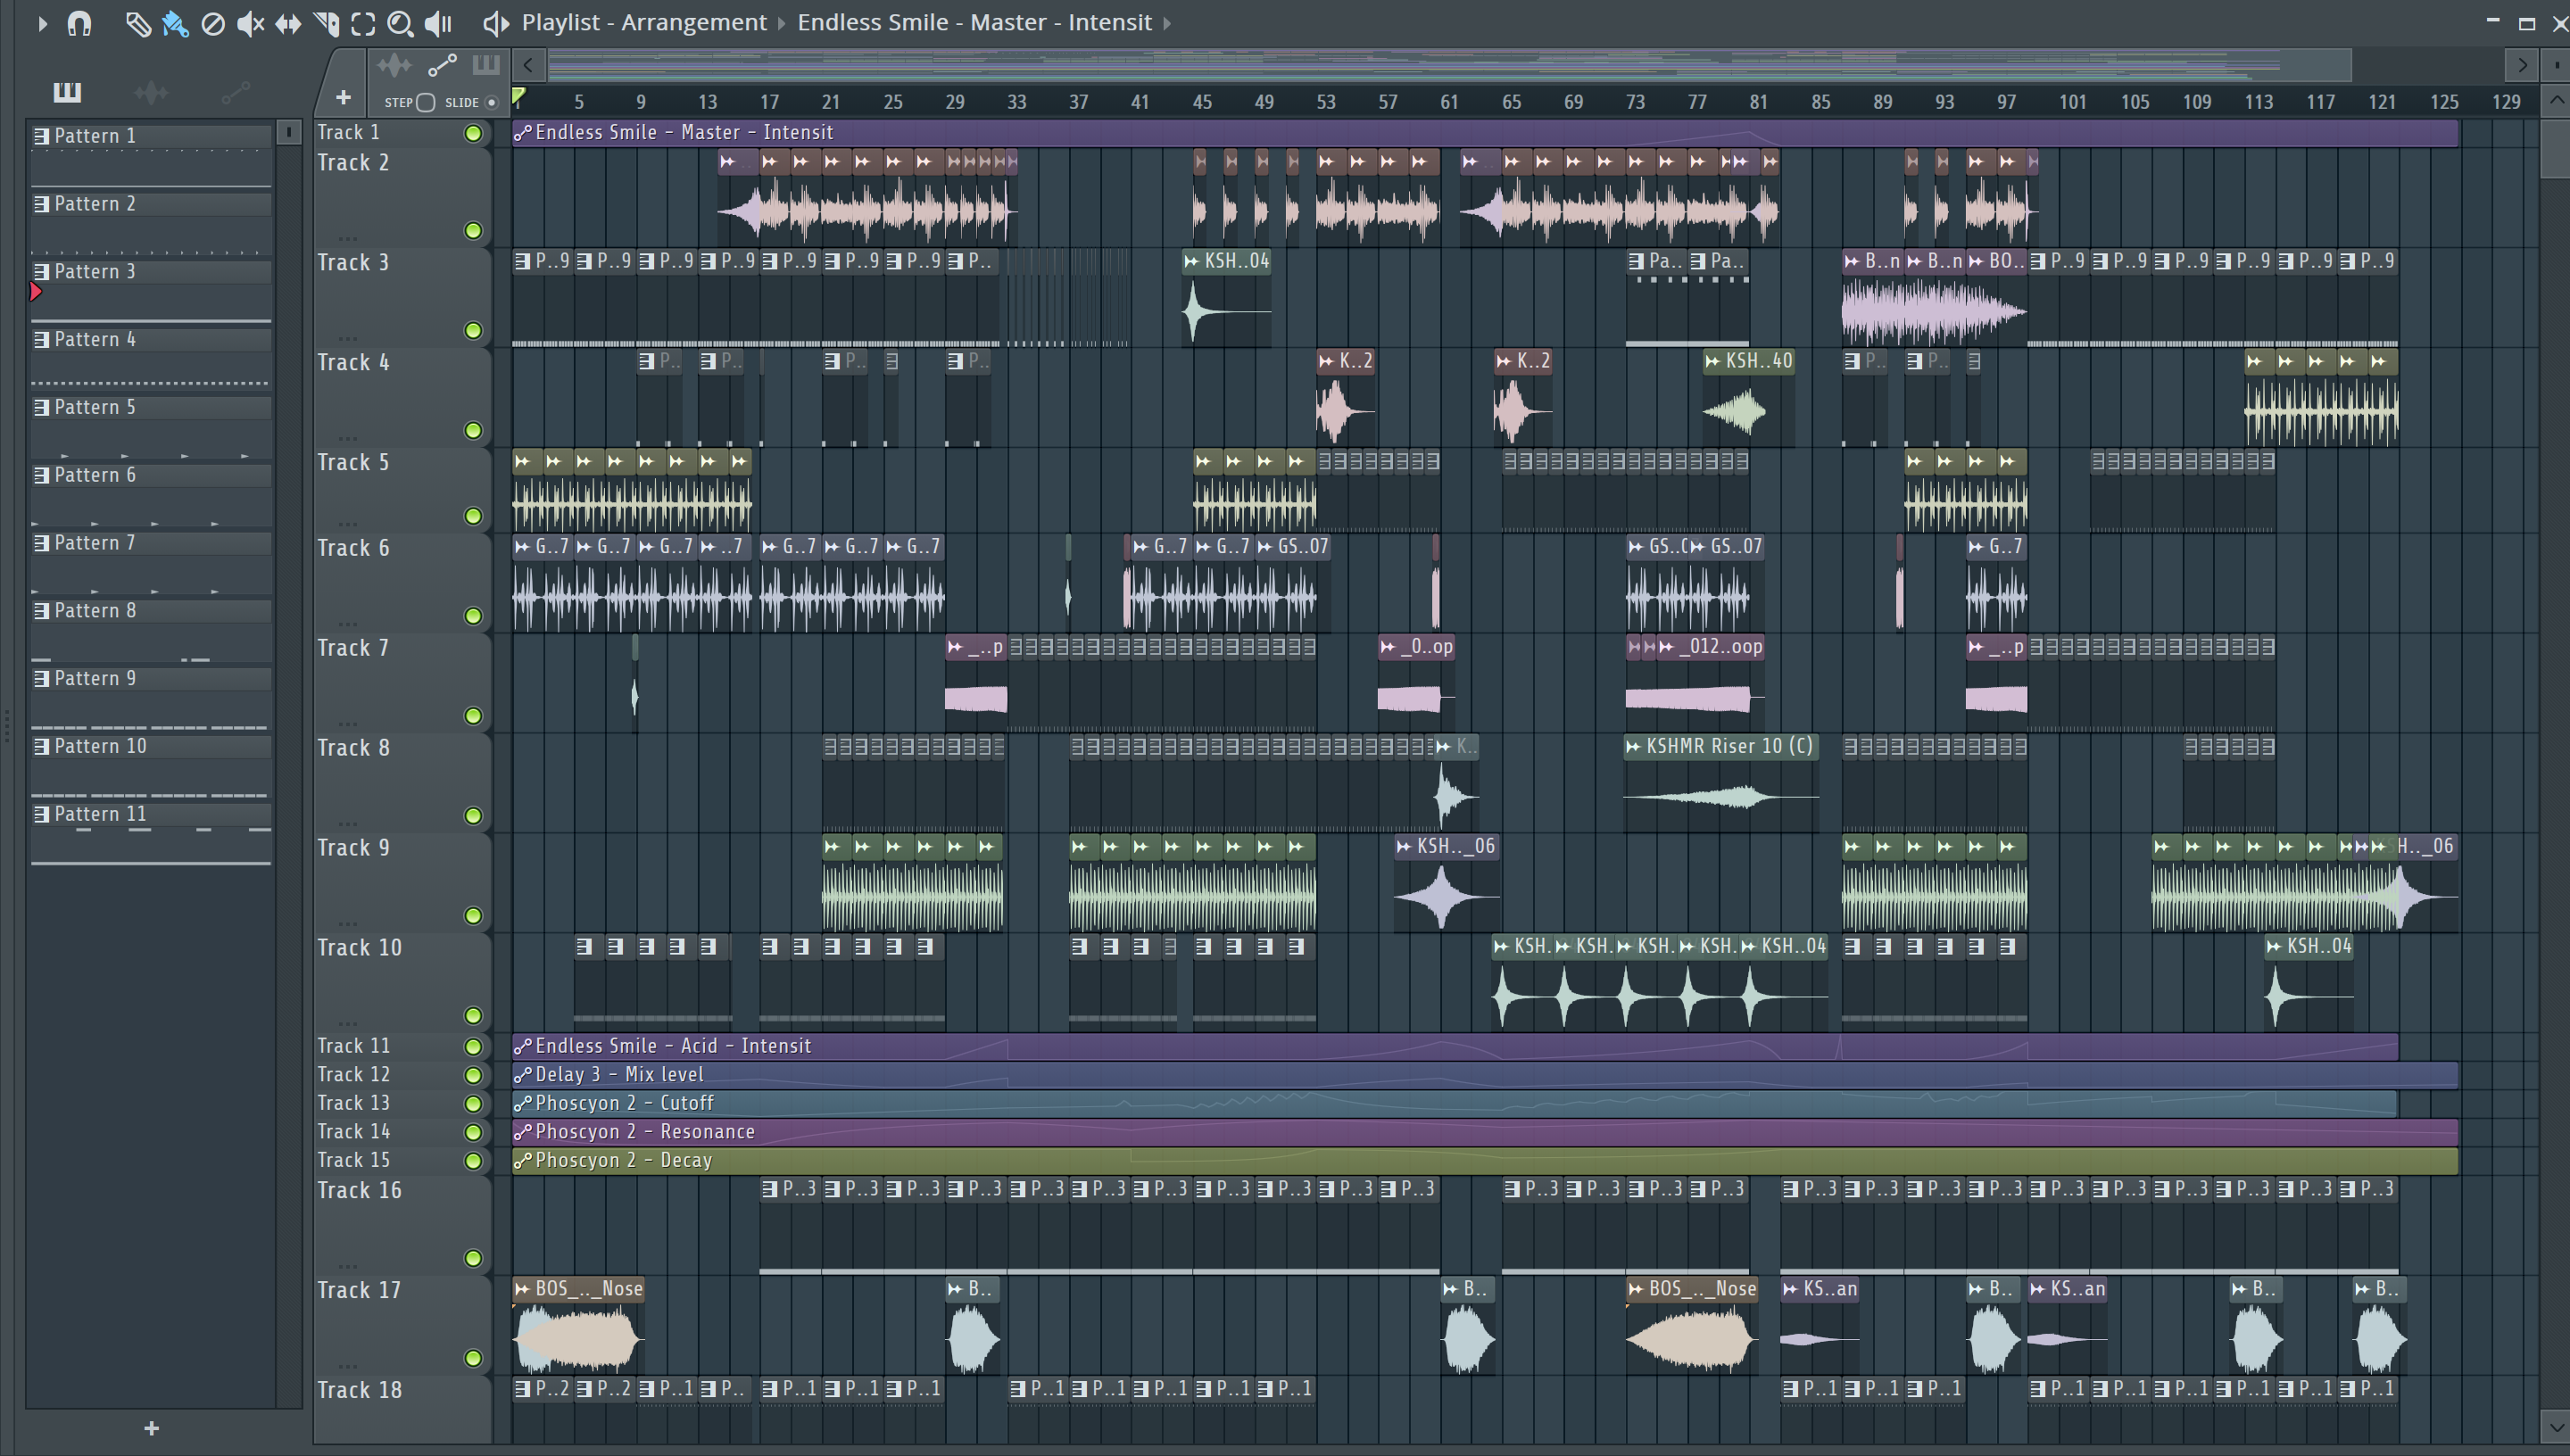Toggle audio clip focus waveform icon

pos(394,66)
